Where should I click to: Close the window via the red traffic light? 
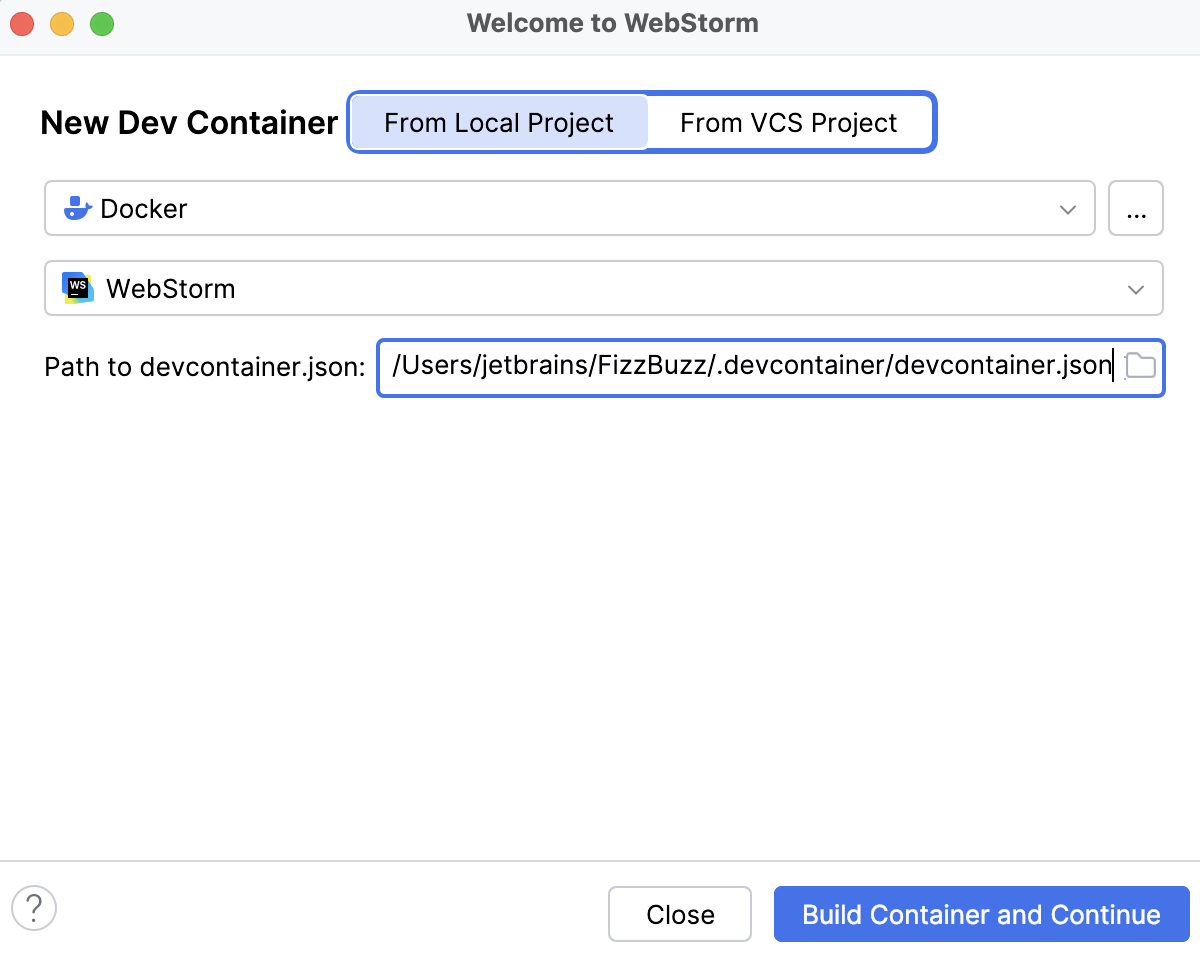(21, 23)
